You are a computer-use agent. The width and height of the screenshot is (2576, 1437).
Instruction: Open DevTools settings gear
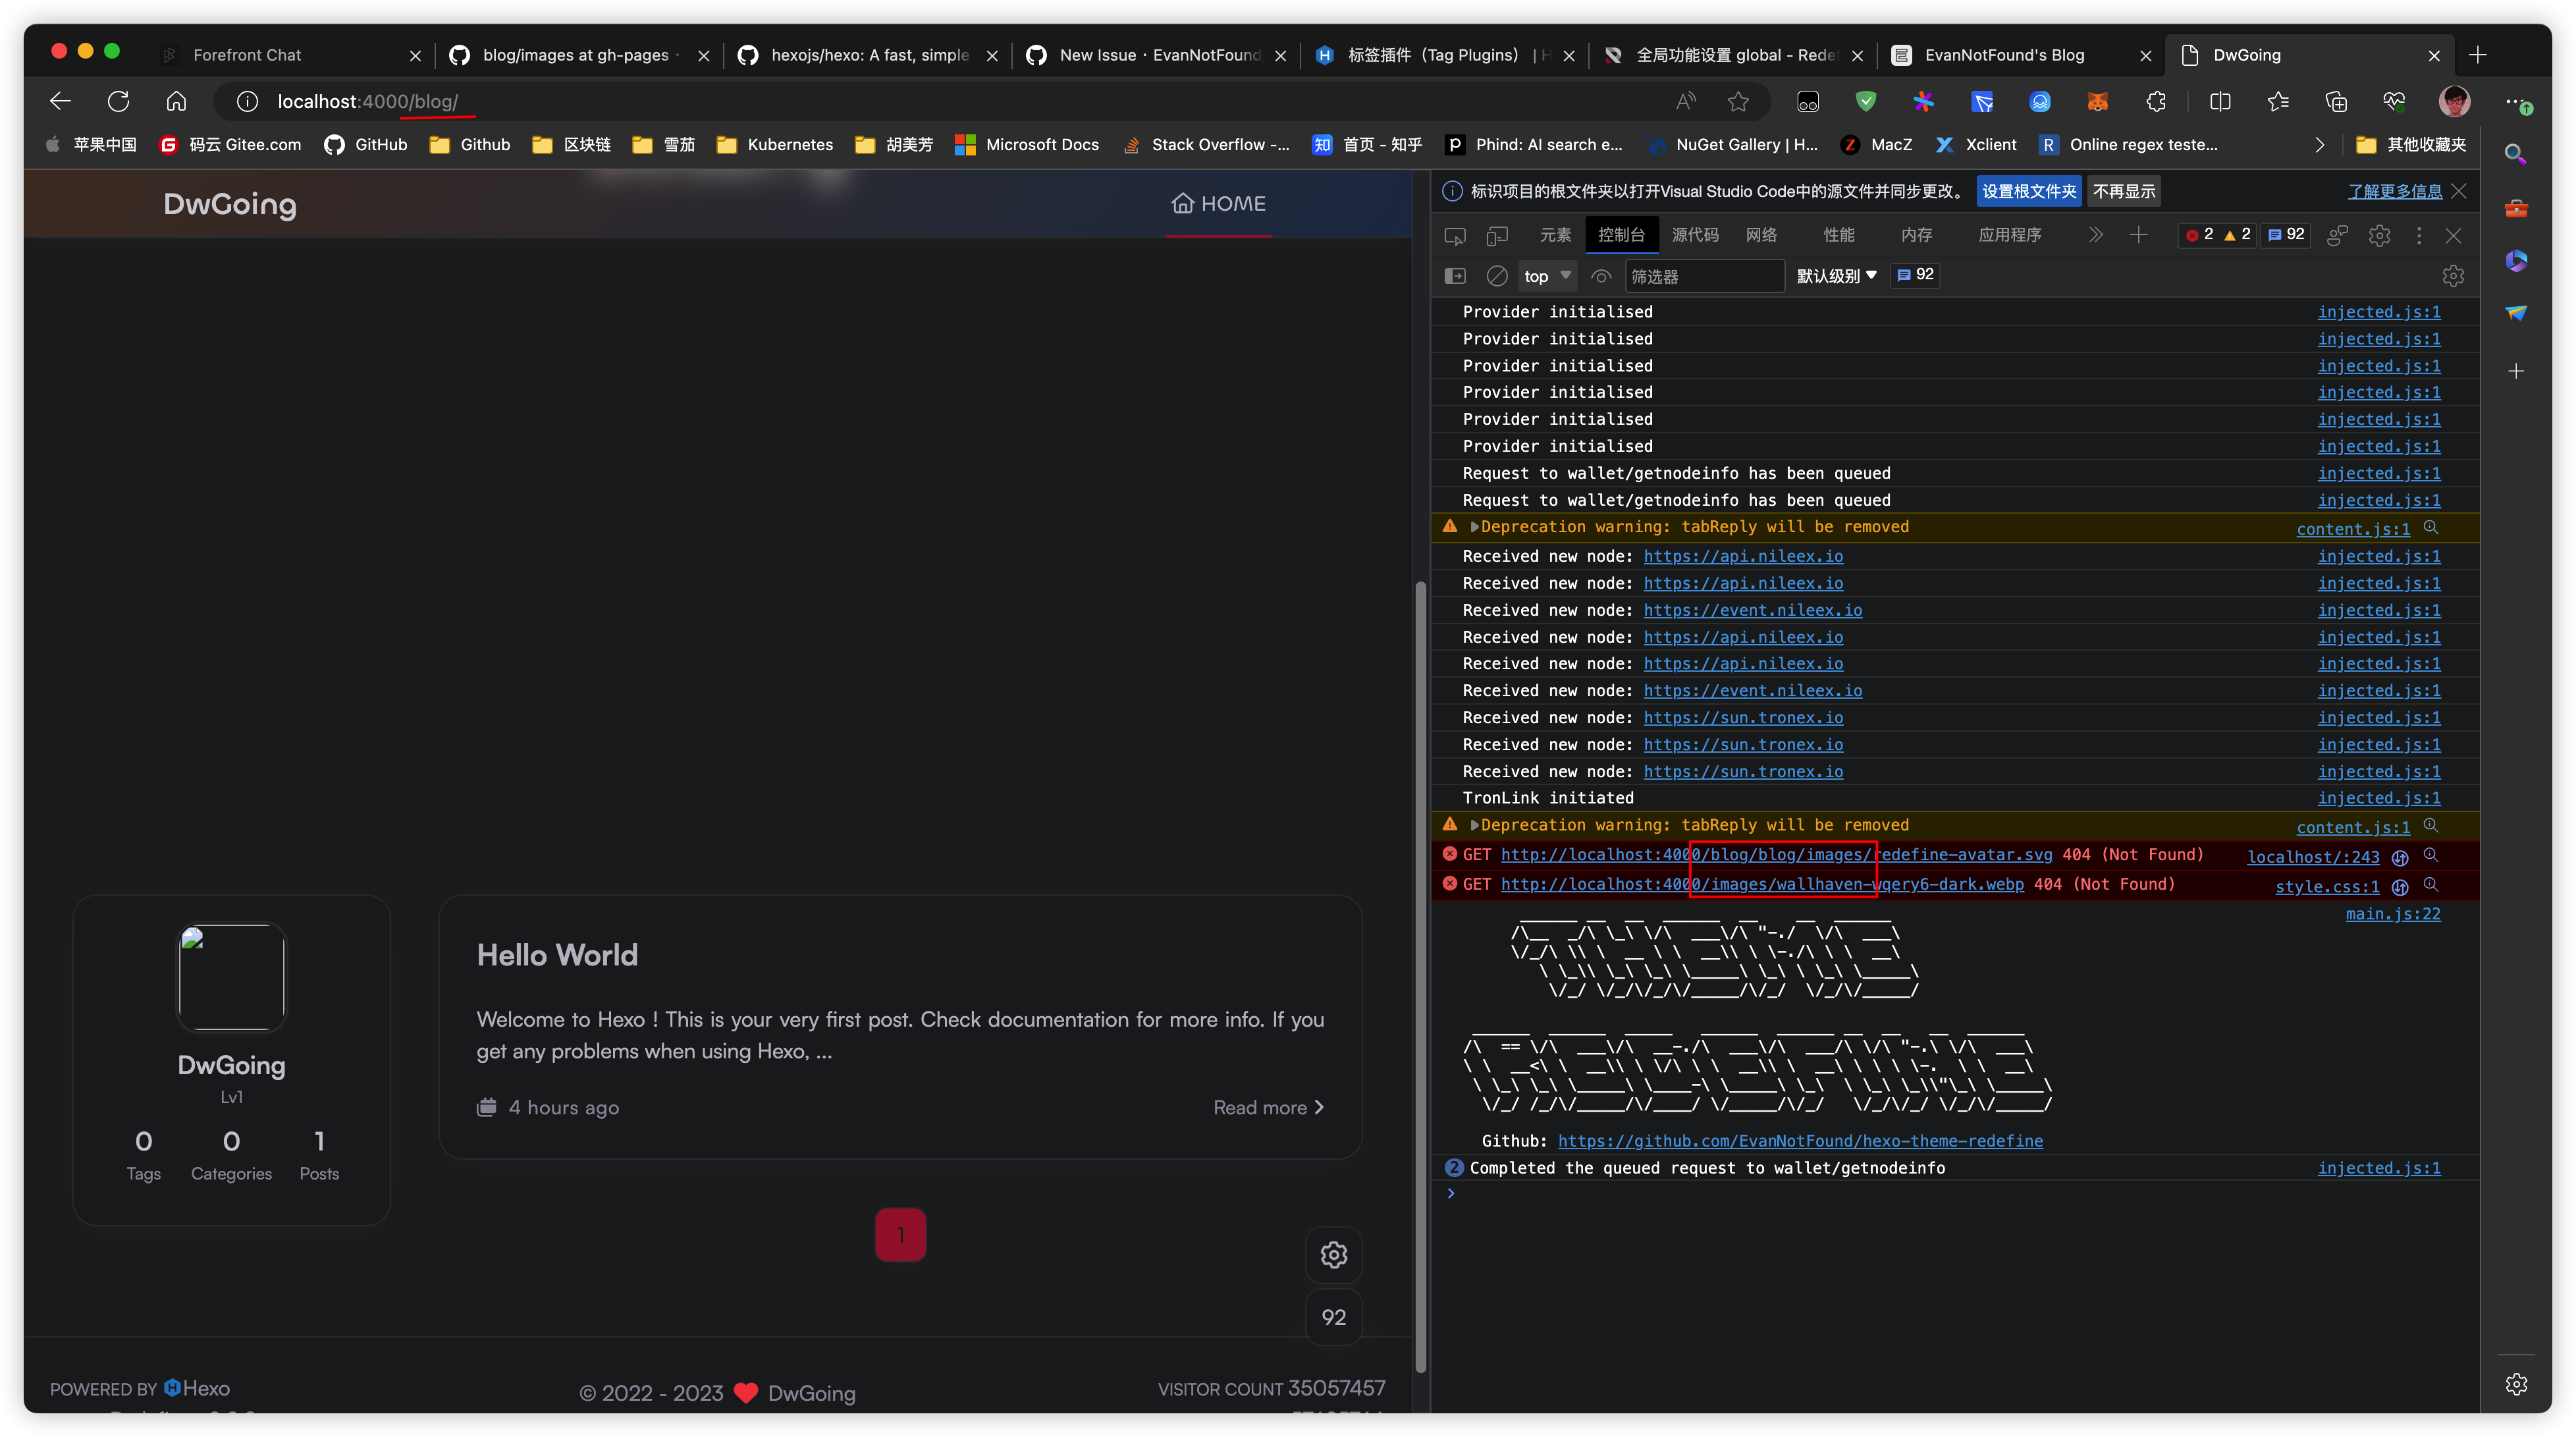click(2380, 236)
